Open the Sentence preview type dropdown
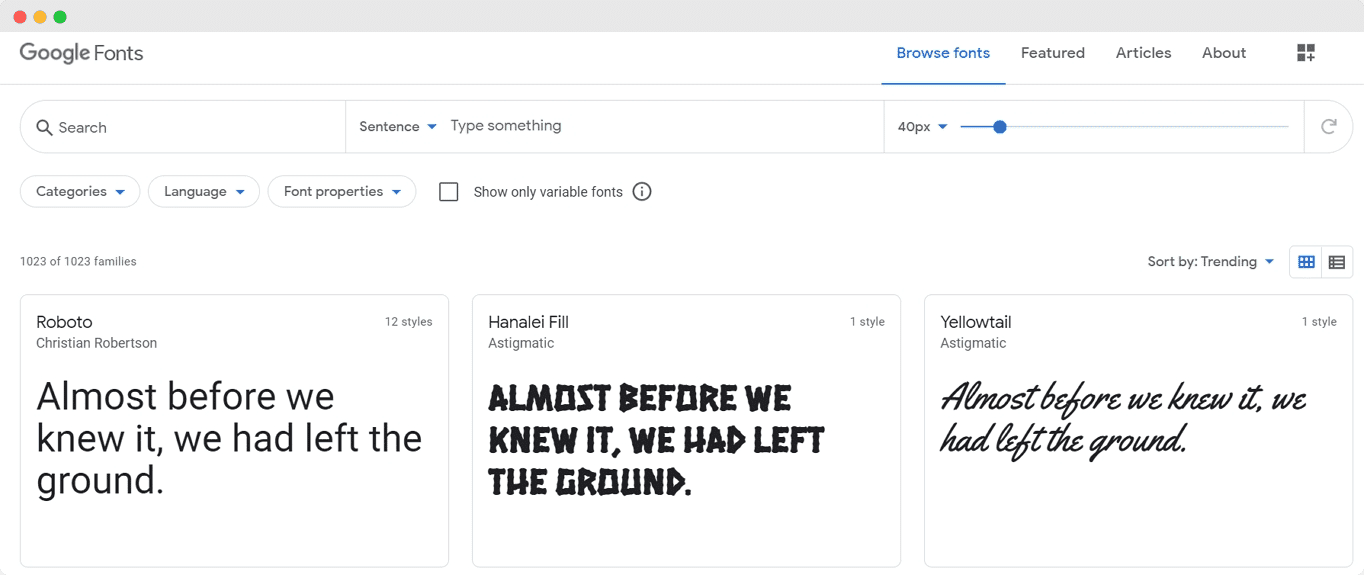This screenshot has width=1364, height=575. coord(398,126)
